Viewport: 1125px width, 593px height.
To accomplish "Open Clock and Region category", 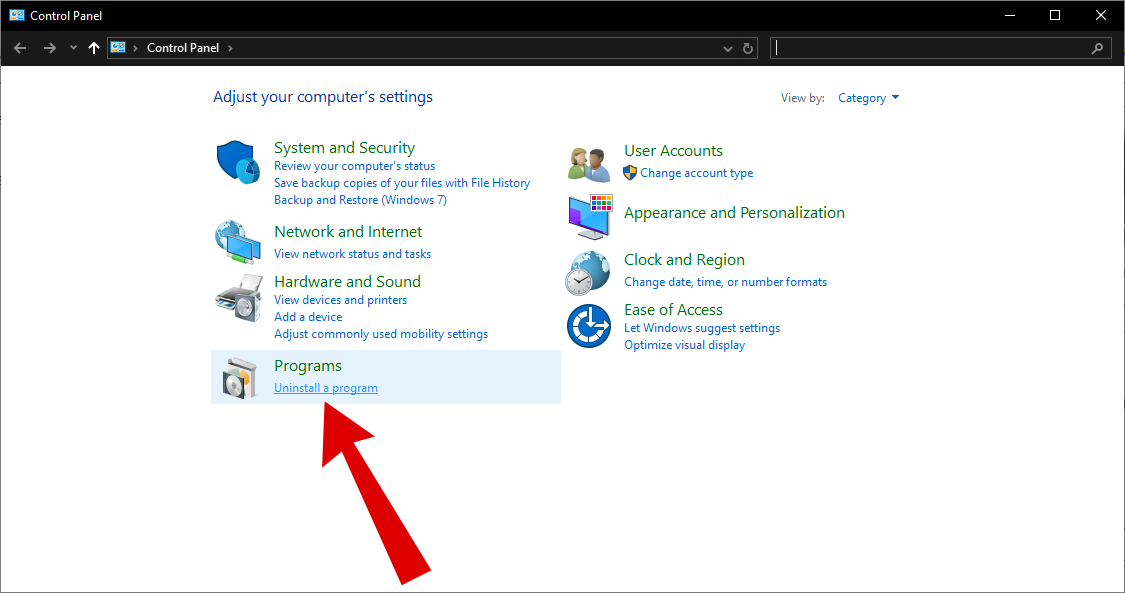I will pyautogui.click(x=684, y=260).
